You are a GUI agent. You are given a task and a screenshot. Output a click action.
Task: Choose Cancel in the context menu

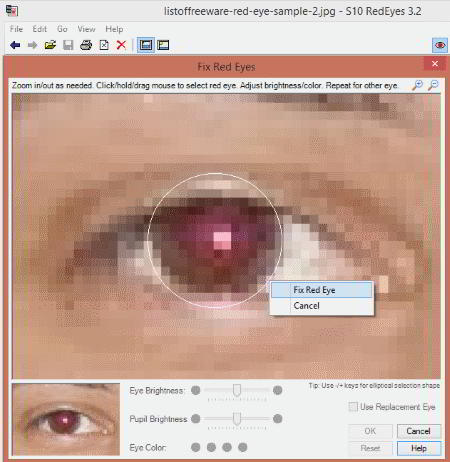[x=322, y=306]
